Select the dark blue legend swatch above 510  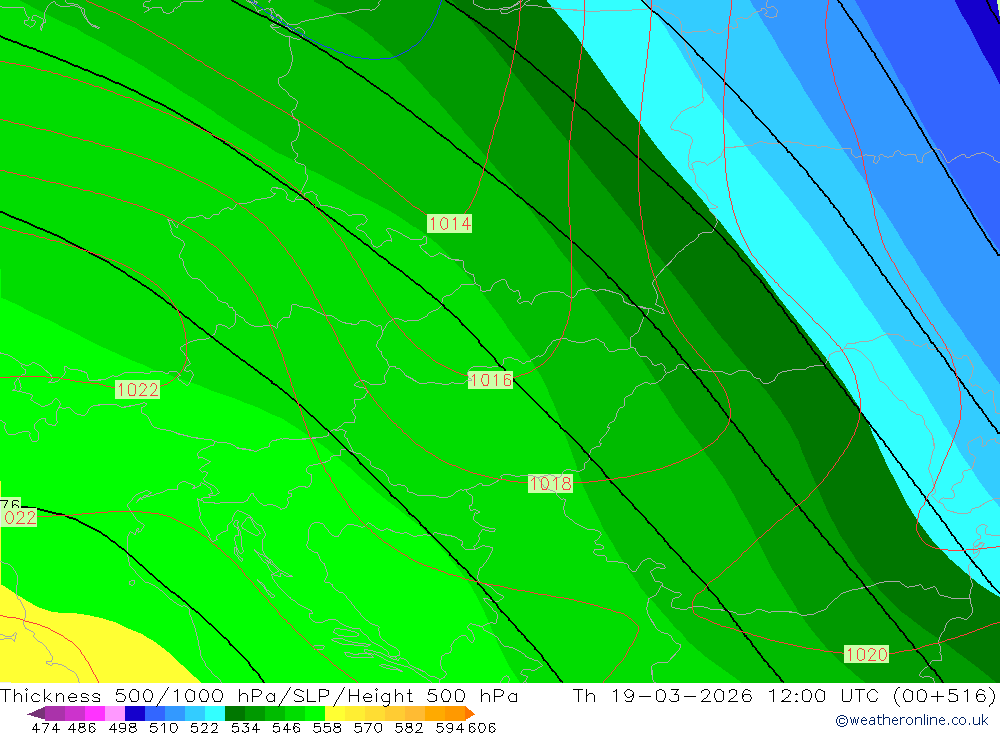[x=135, y=713]
